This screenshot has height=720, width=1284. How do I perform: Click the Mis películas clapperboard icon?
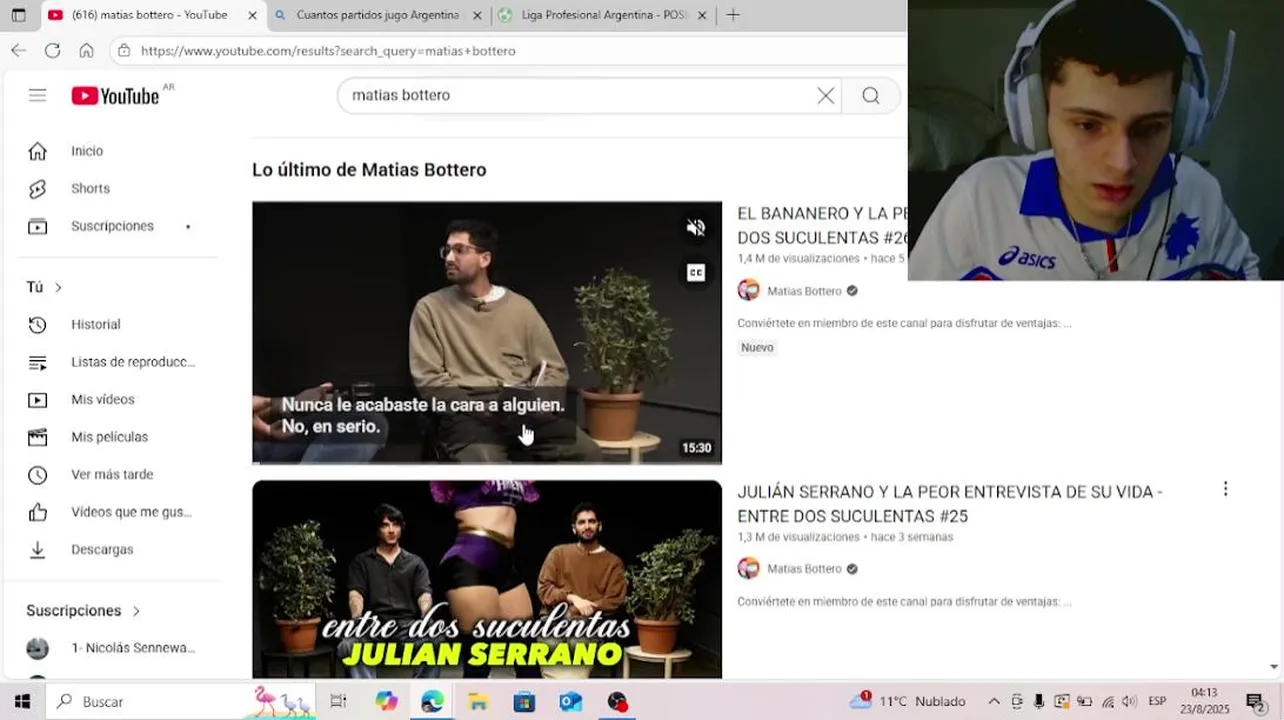37,437
